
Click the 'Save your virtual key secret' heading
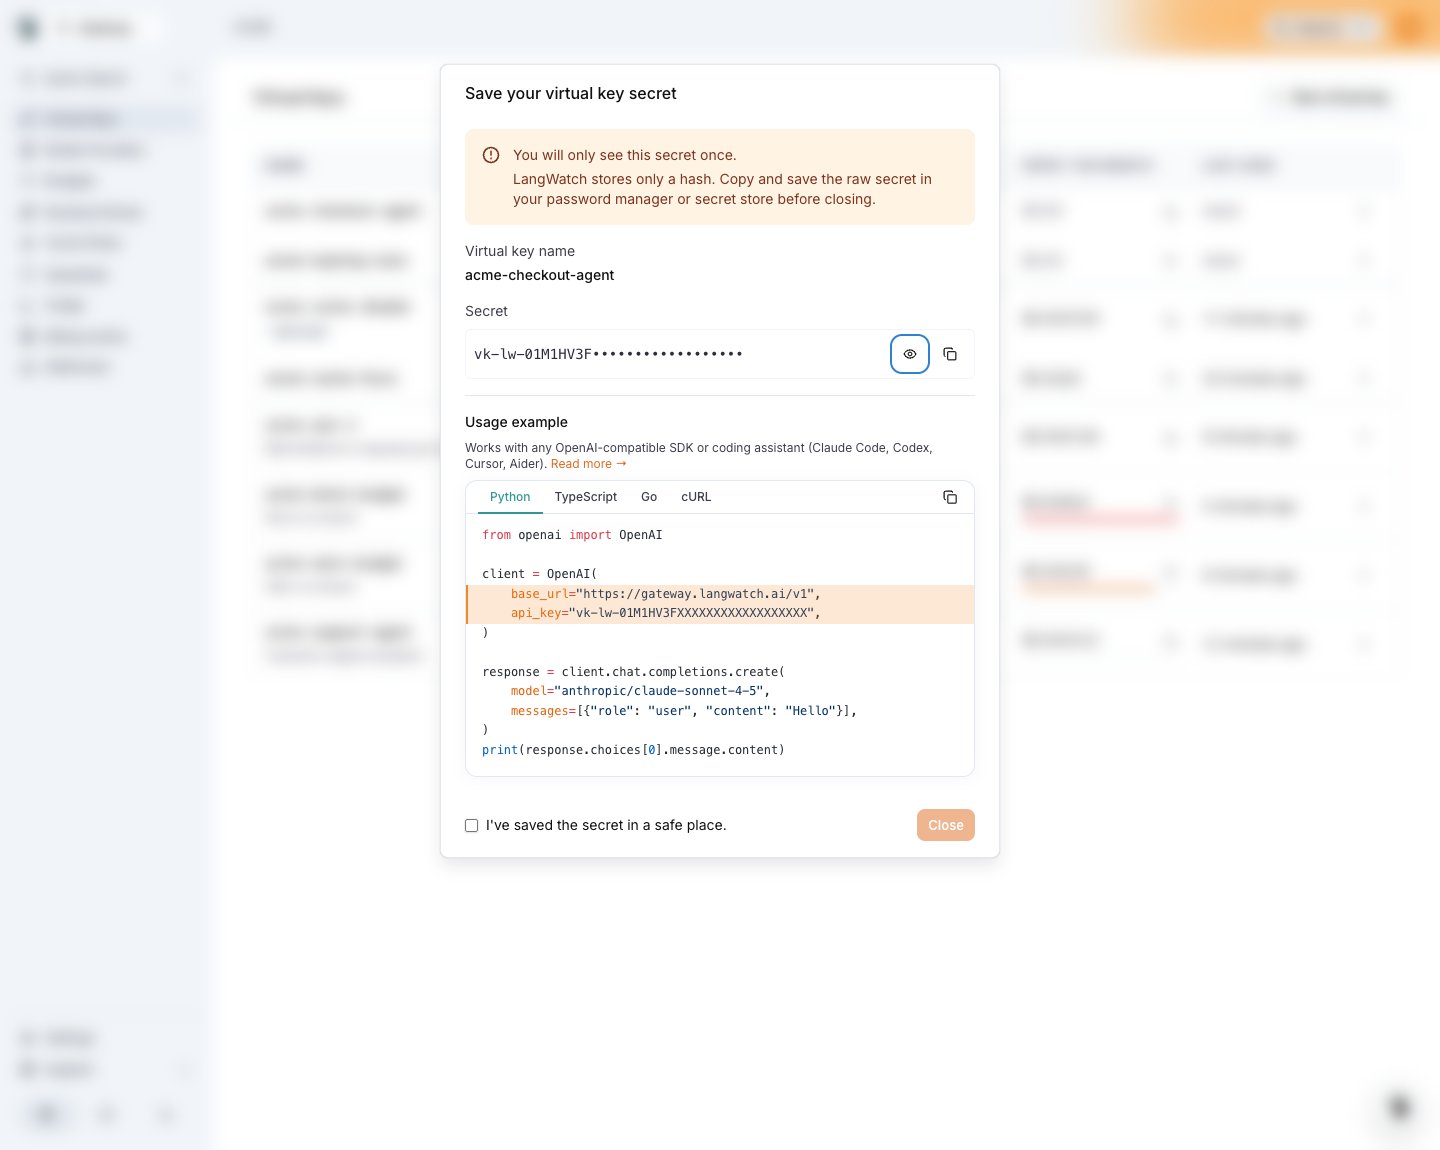571,93
